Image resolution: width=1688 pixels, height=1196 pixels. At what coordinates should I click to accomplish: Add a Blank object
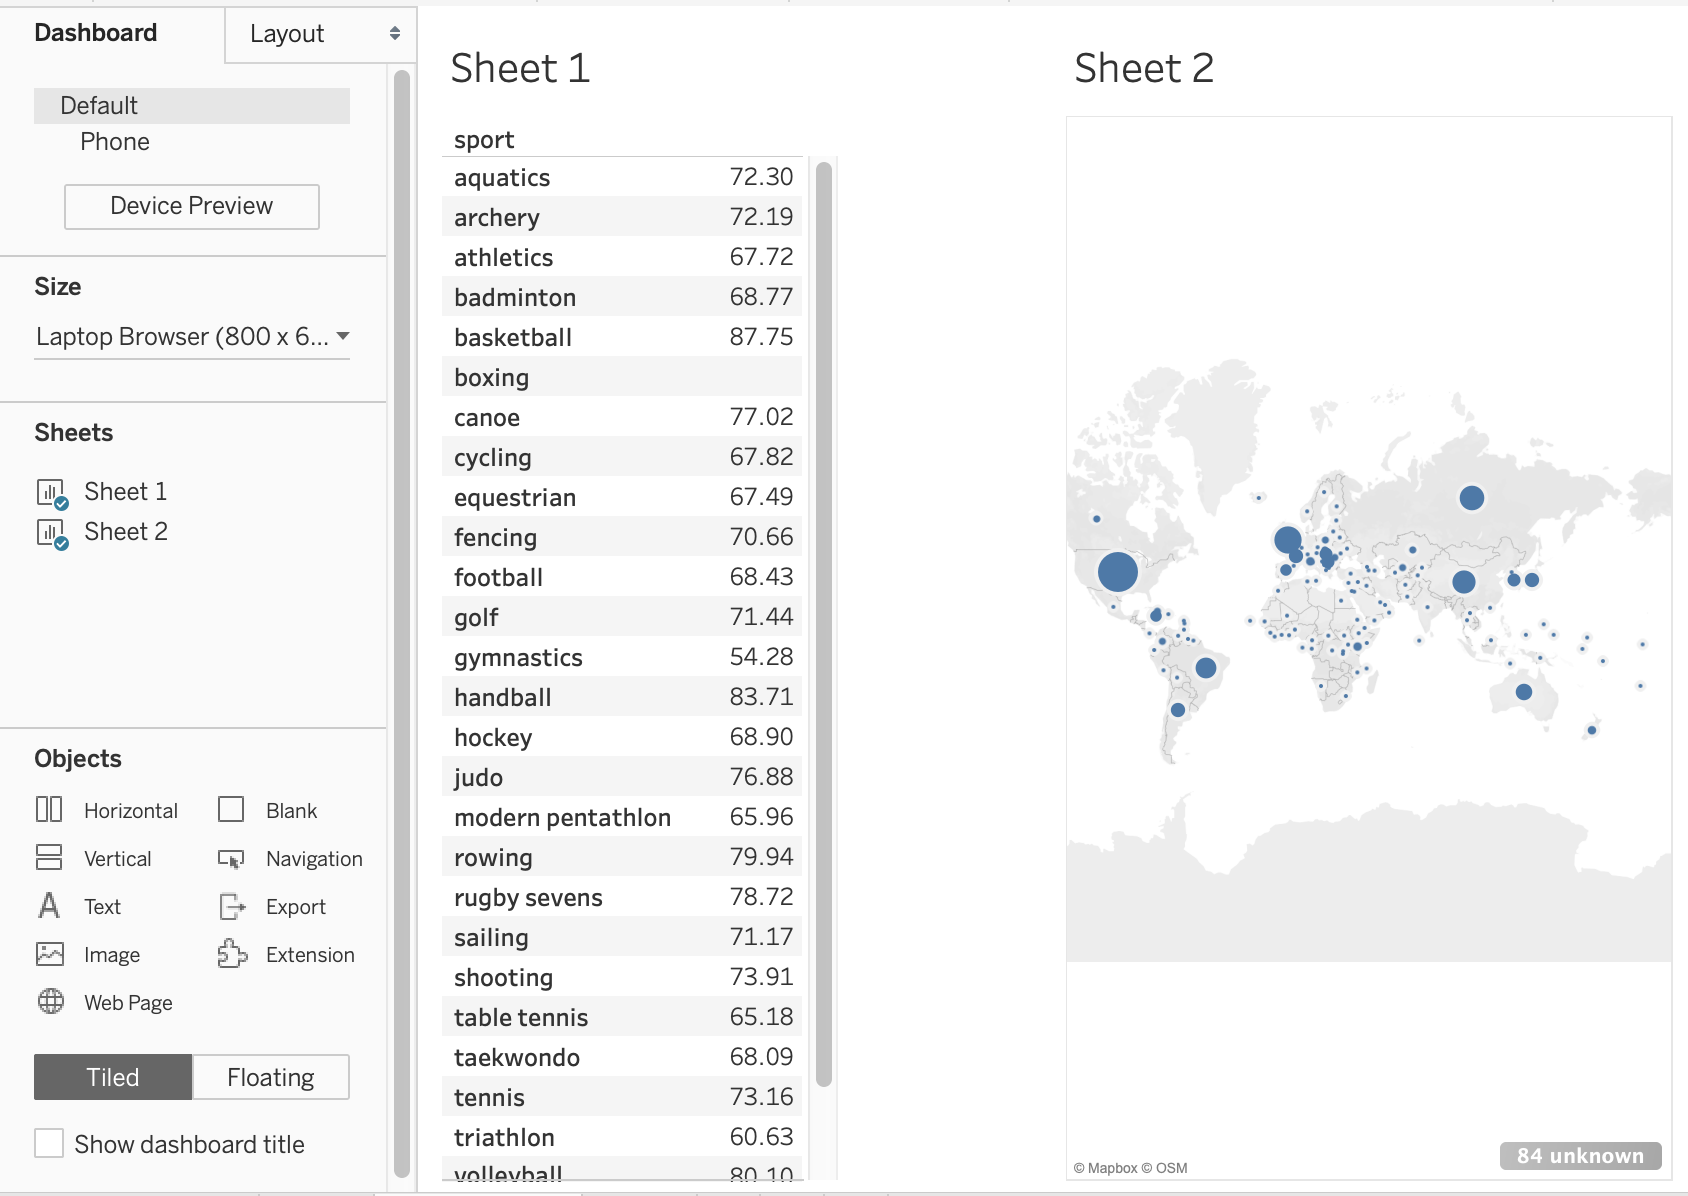pyautogui.click(x=231, y=810)
